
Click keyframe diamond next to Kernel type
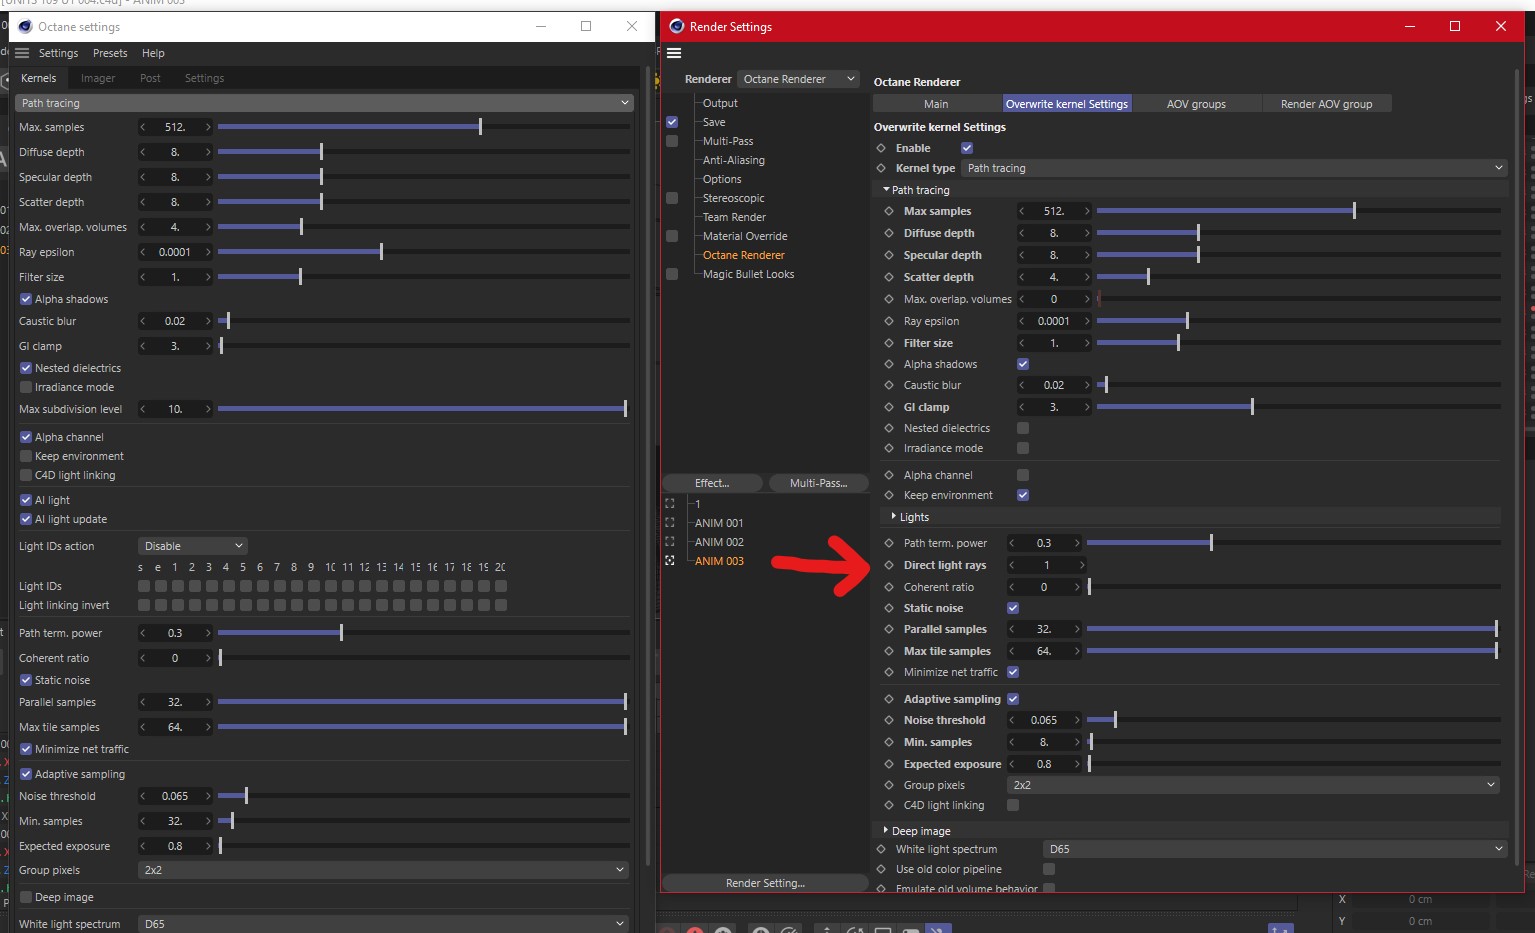pos(881,168)
